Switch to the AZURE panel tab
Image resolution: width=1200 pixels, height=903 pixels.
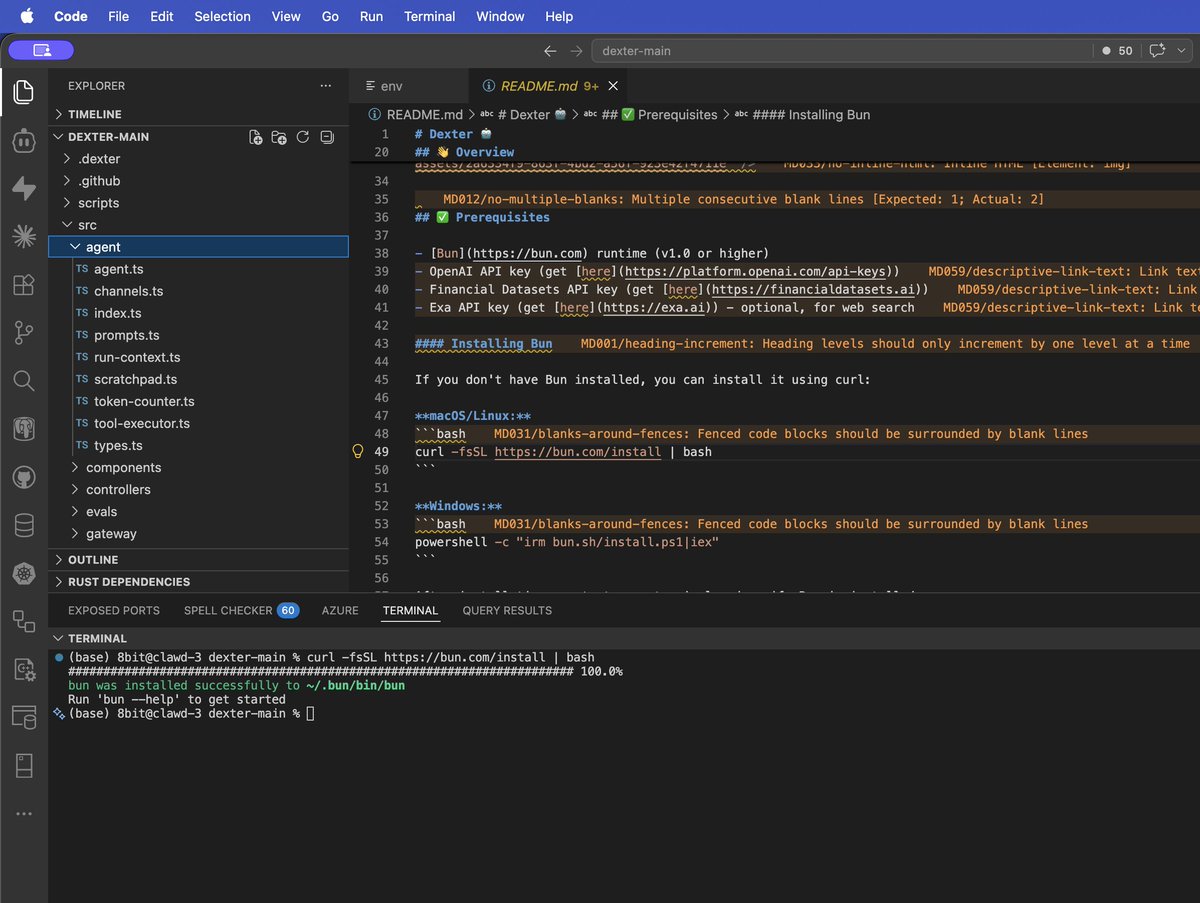pyautogui.click(x=340, y=610)
